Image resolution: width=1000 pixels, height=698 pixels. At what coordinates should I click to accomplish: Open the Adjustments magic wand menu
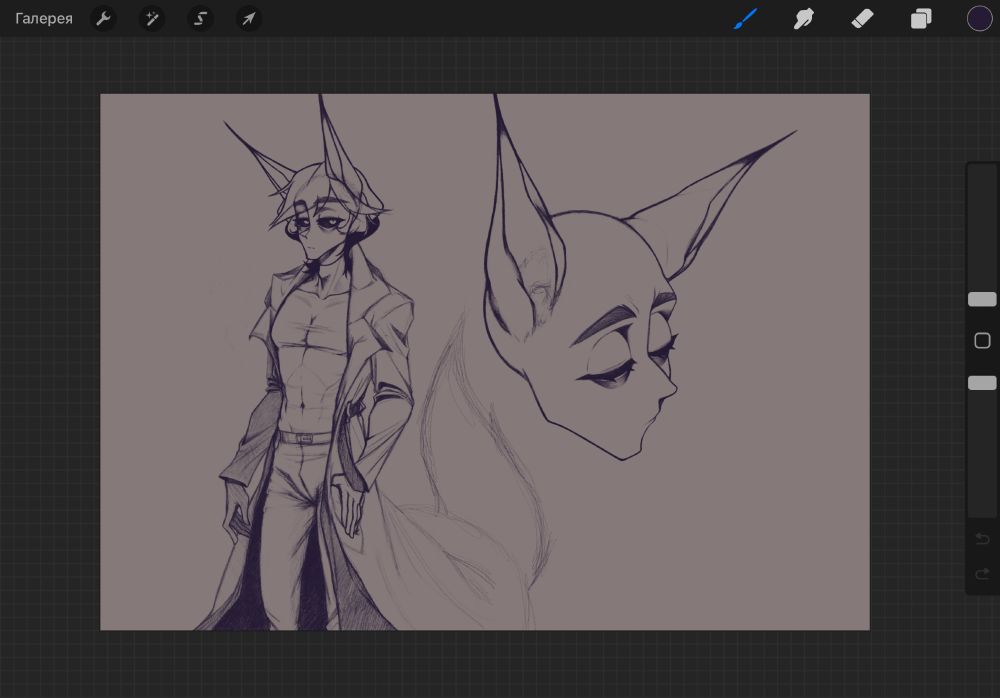(152, 19)
